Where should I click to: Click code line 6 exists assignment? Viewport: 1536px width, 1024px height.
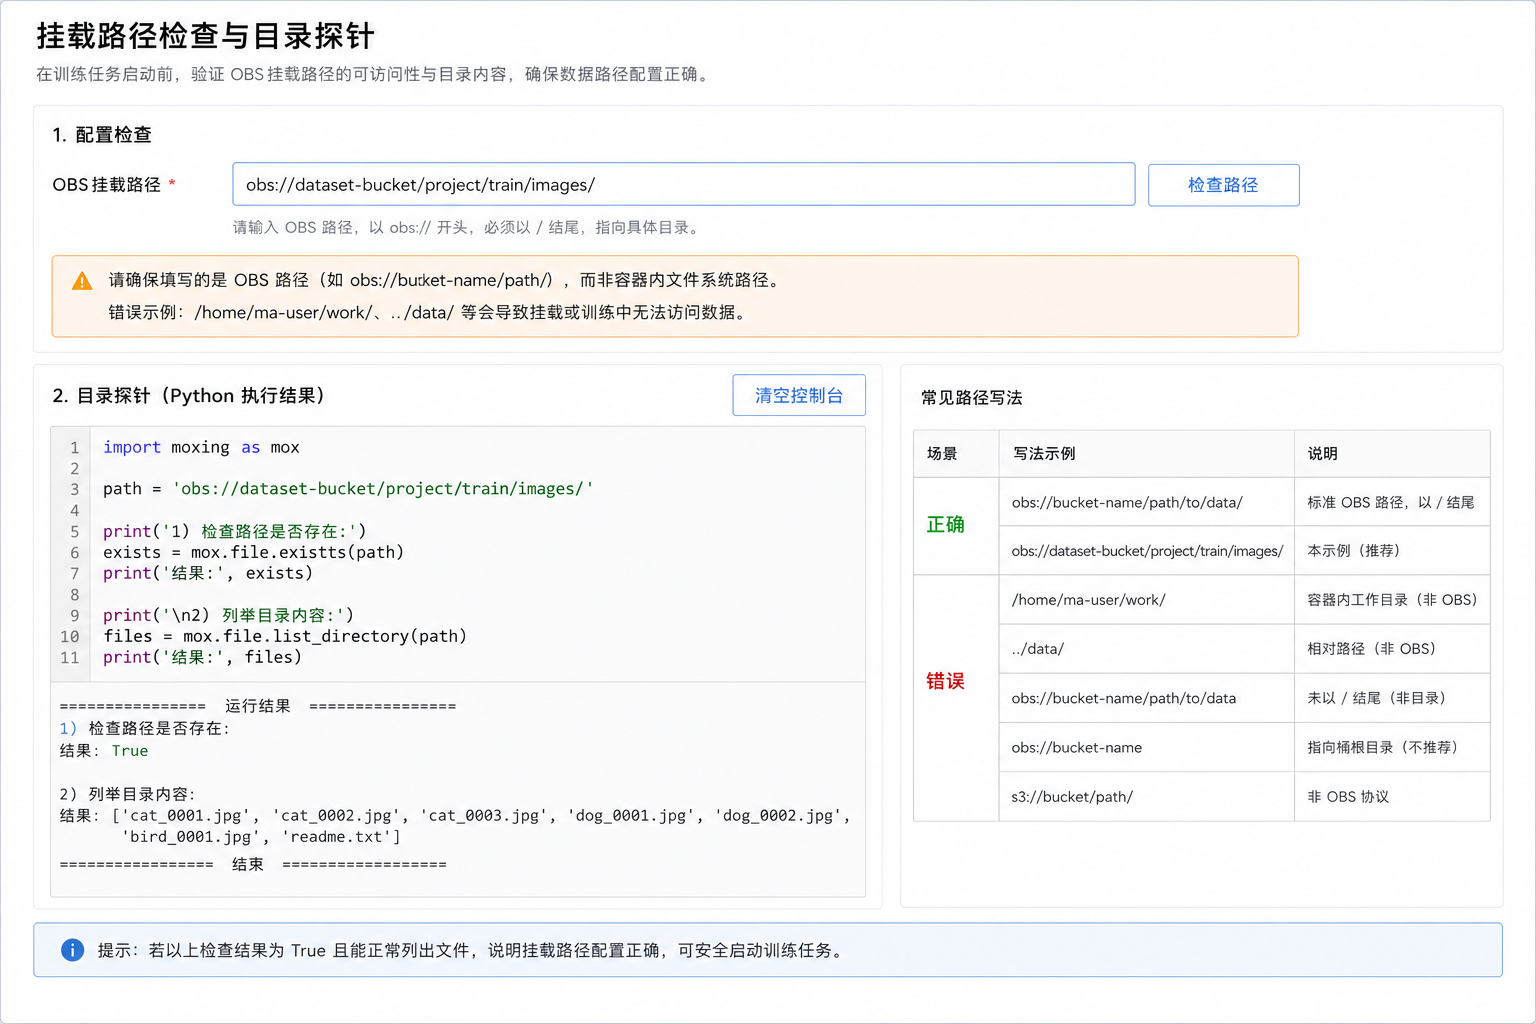coord(253,552)
